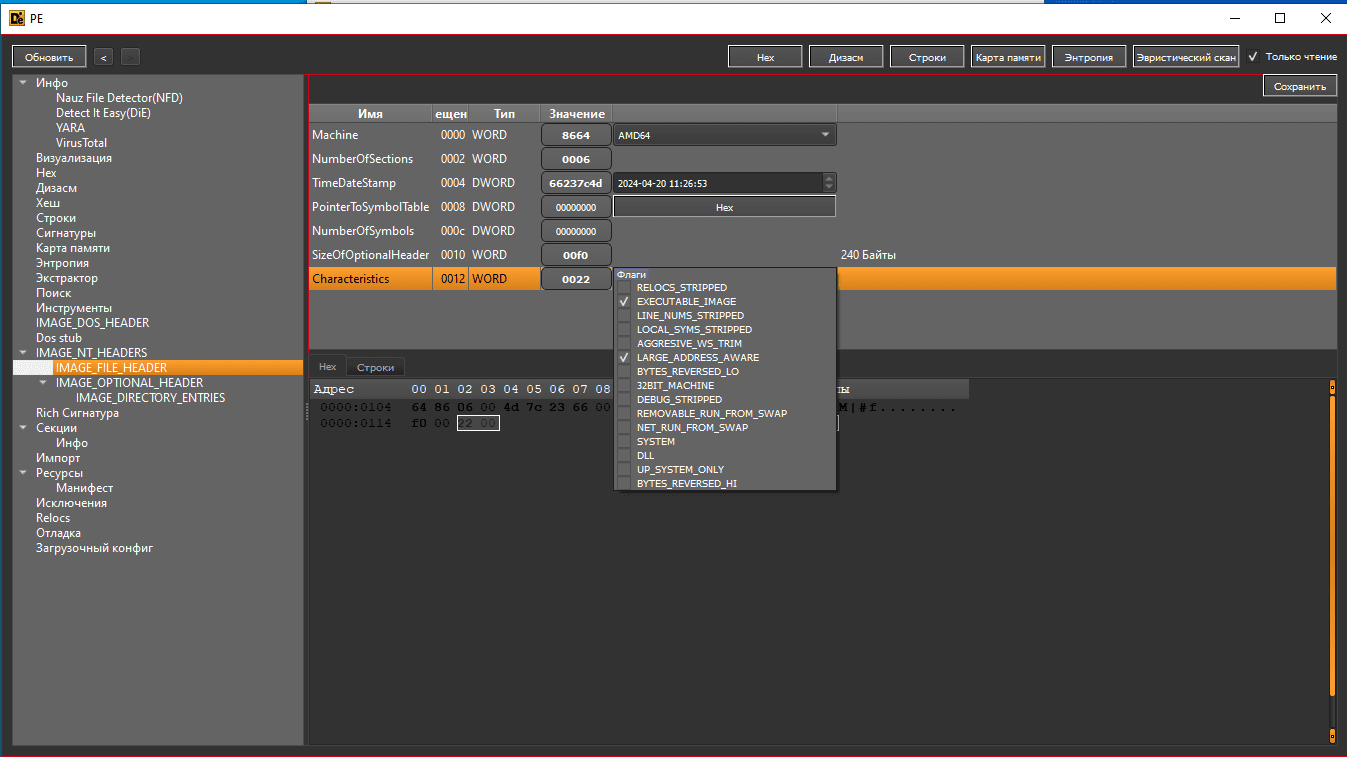
Task: Click the back arrow navigation button
Action: (104, 57)
